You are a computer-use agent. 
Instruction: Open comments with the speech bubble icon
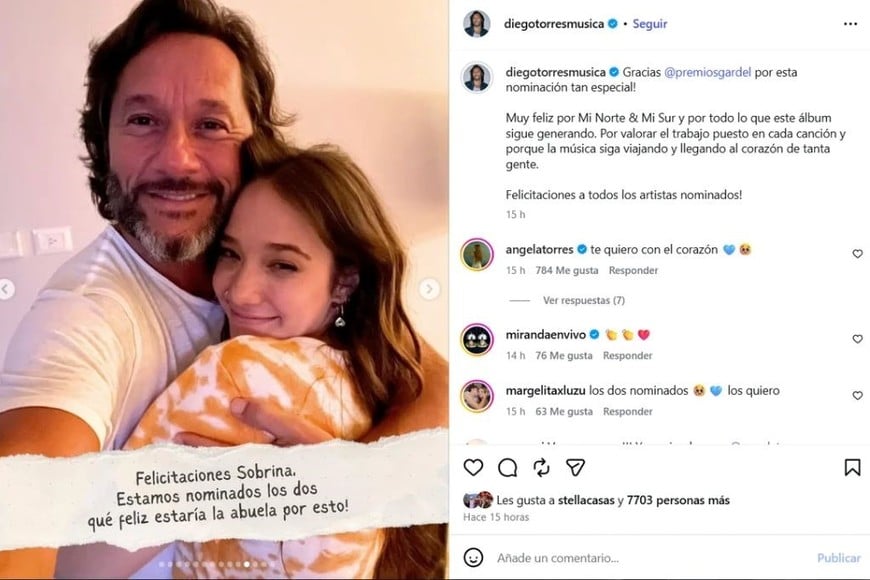point(507,467)
